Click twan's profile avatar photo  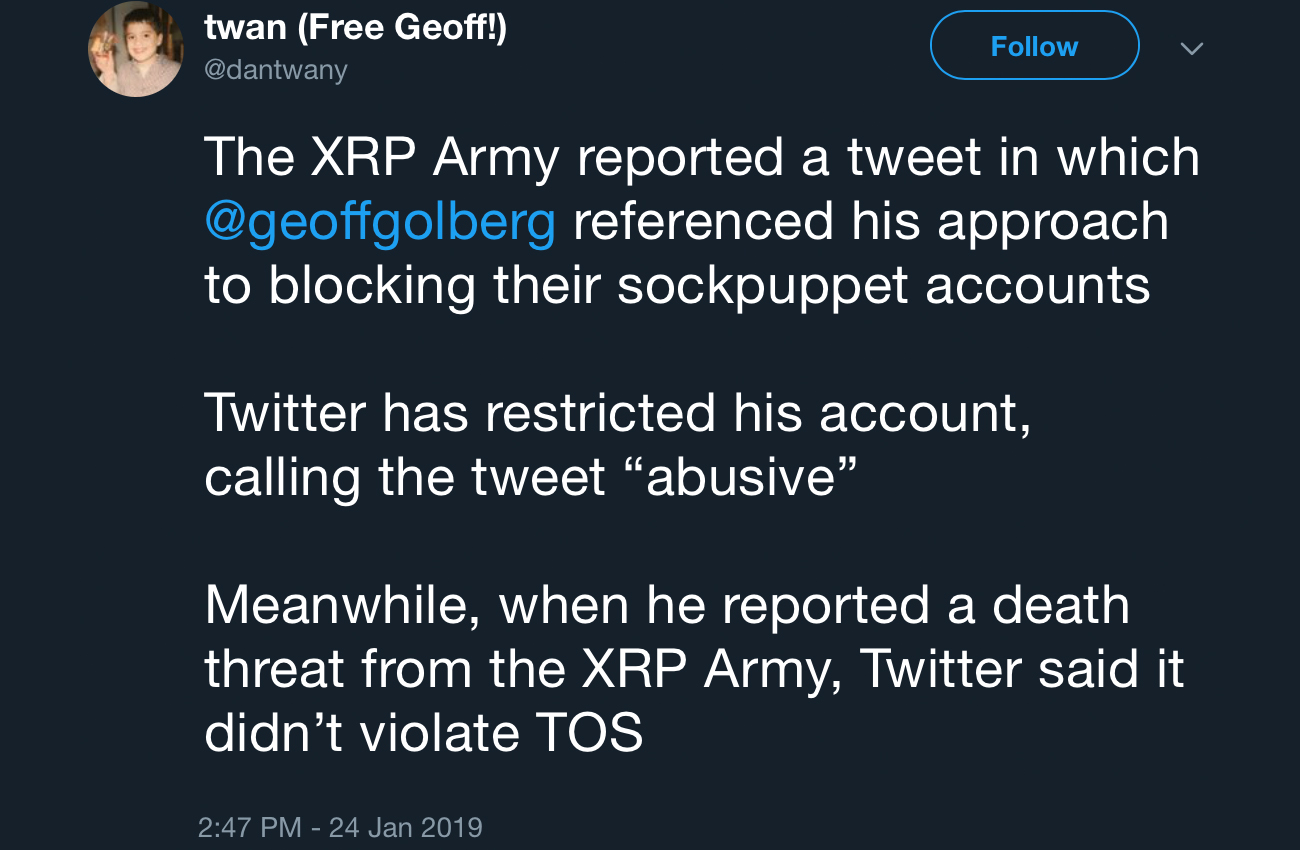click(x=136, y=50)
